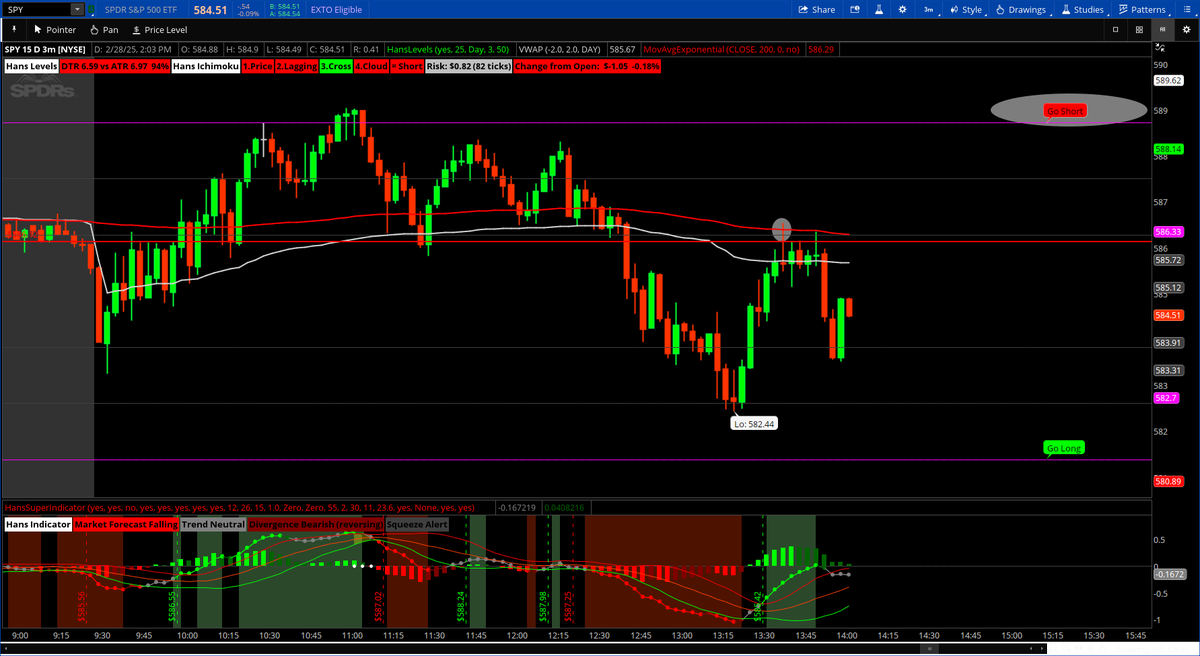Image resolution: width=1200 pixels, height=656 pixels.
Task: Select the Pan tool
Action: coord(104,30)
